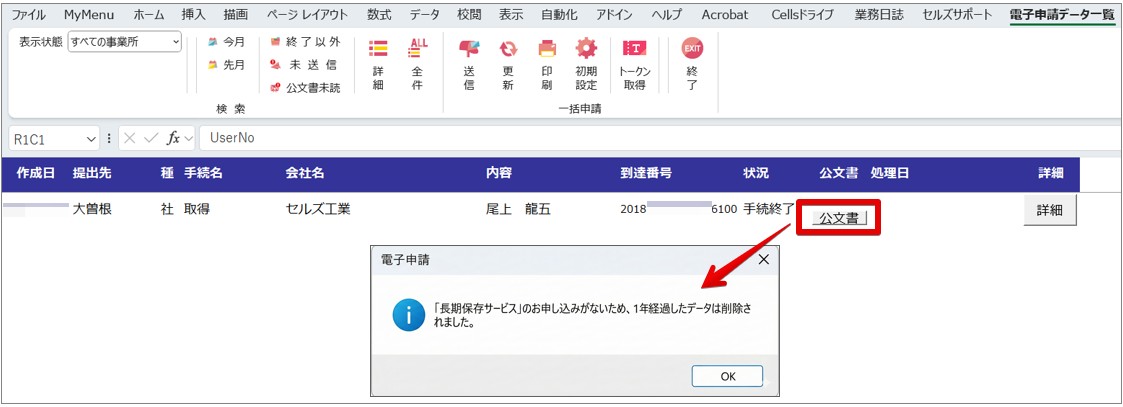Click the 処理日 column header
The height and width of the screenshot is (407, 1123).
point(890,173)
